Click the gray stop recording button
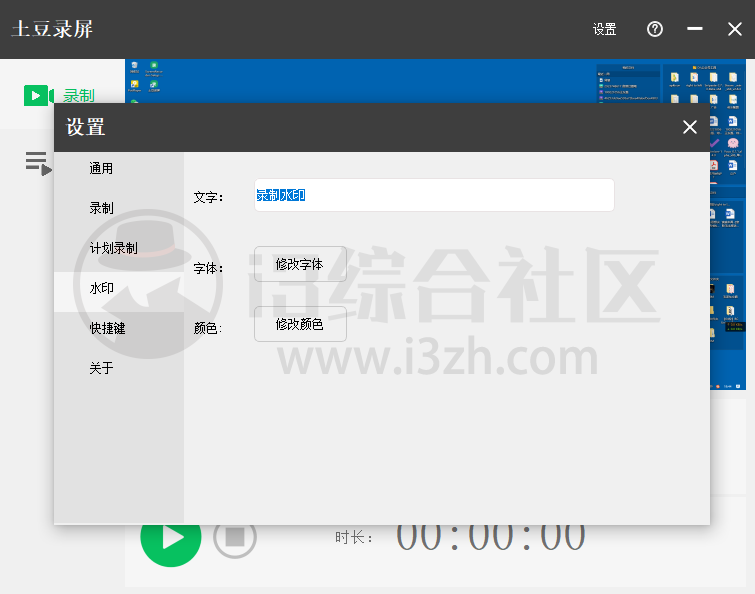Screen dimensions: 755x594 (x=235, y=537)
